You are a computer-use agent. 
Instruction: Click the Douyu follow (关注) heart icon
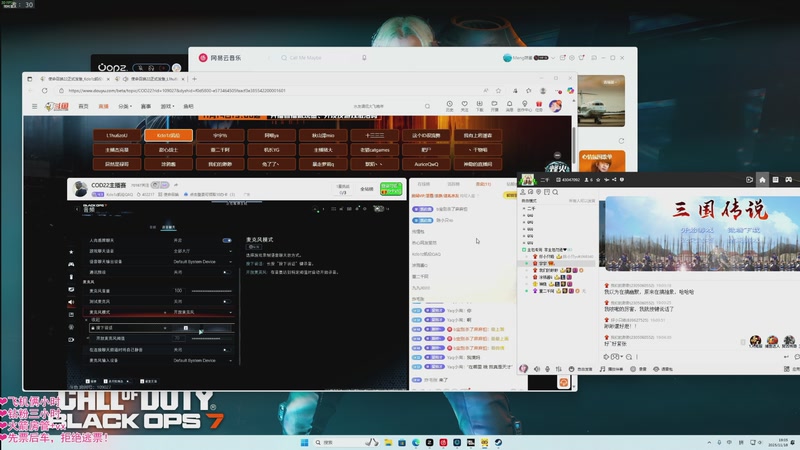tap(464, 106)
